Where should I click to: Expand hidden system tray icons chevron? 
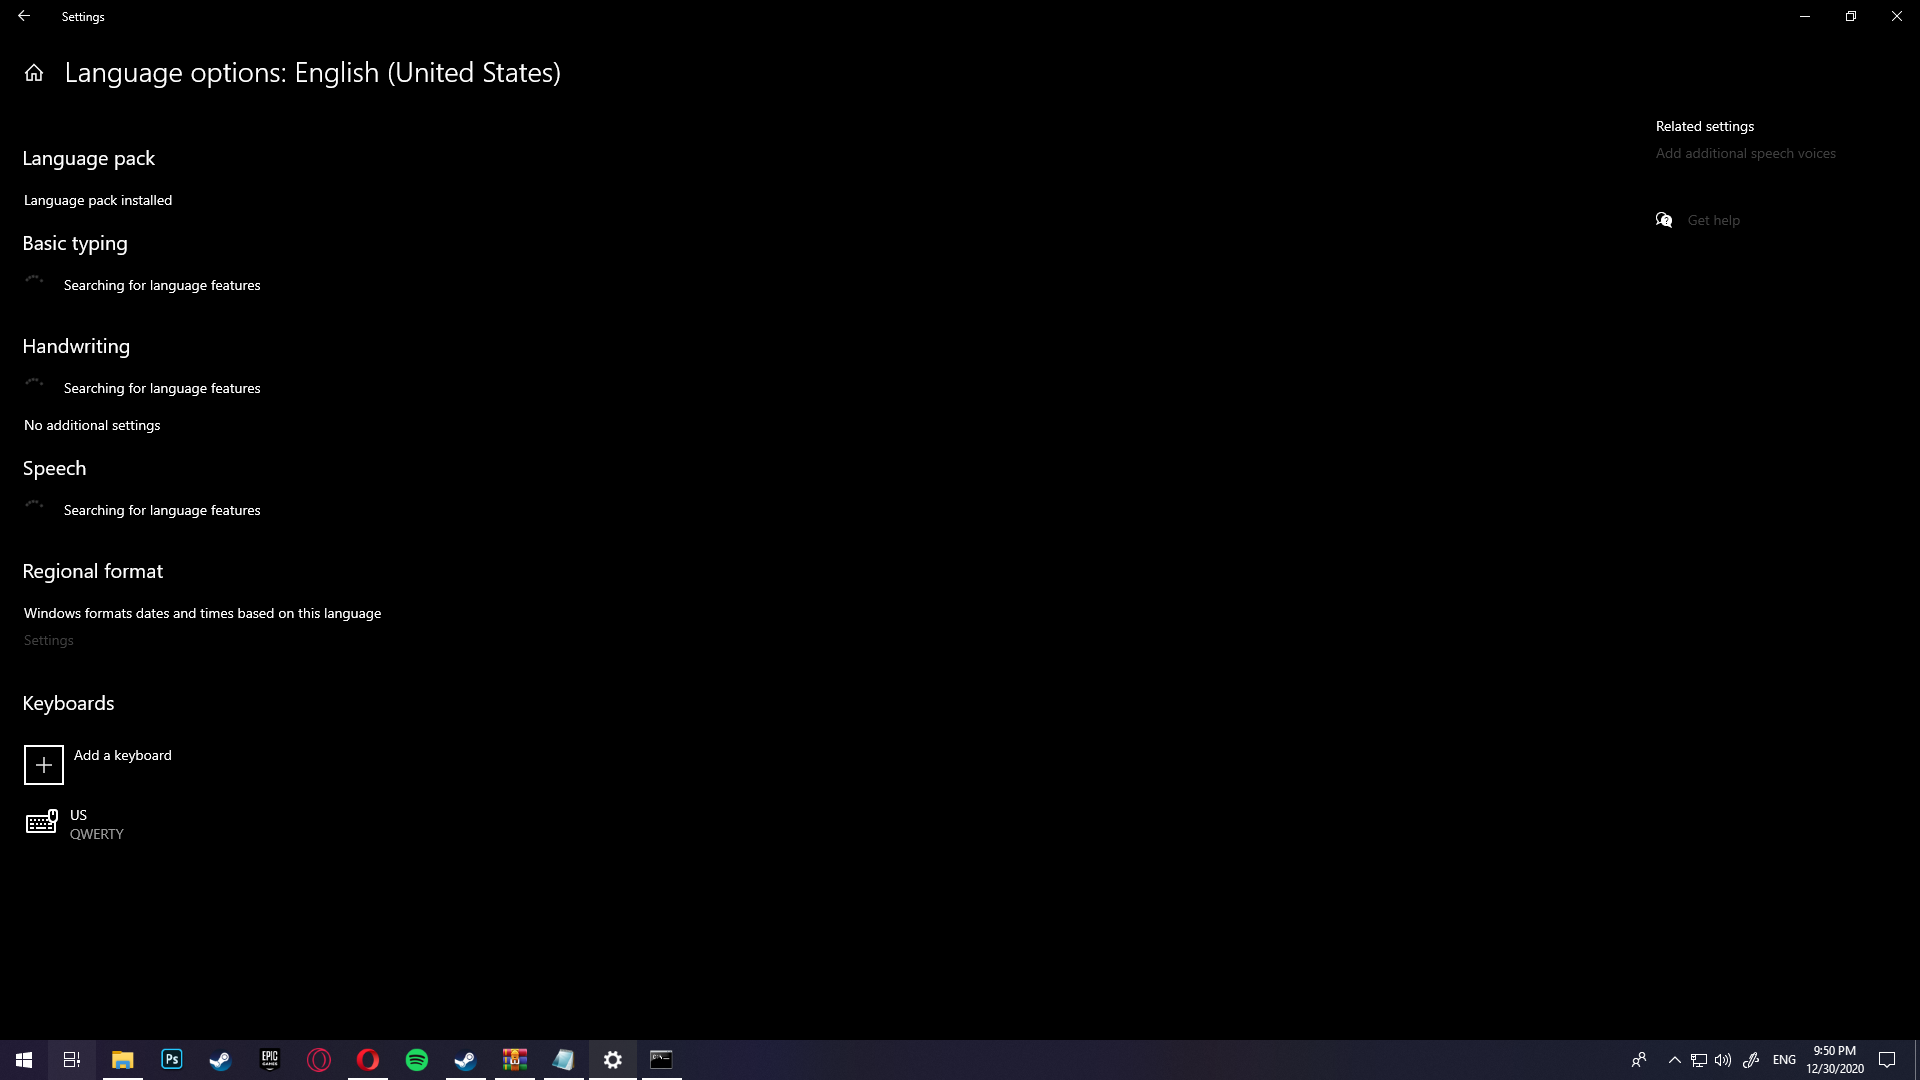click(x=1674, y=1060)
